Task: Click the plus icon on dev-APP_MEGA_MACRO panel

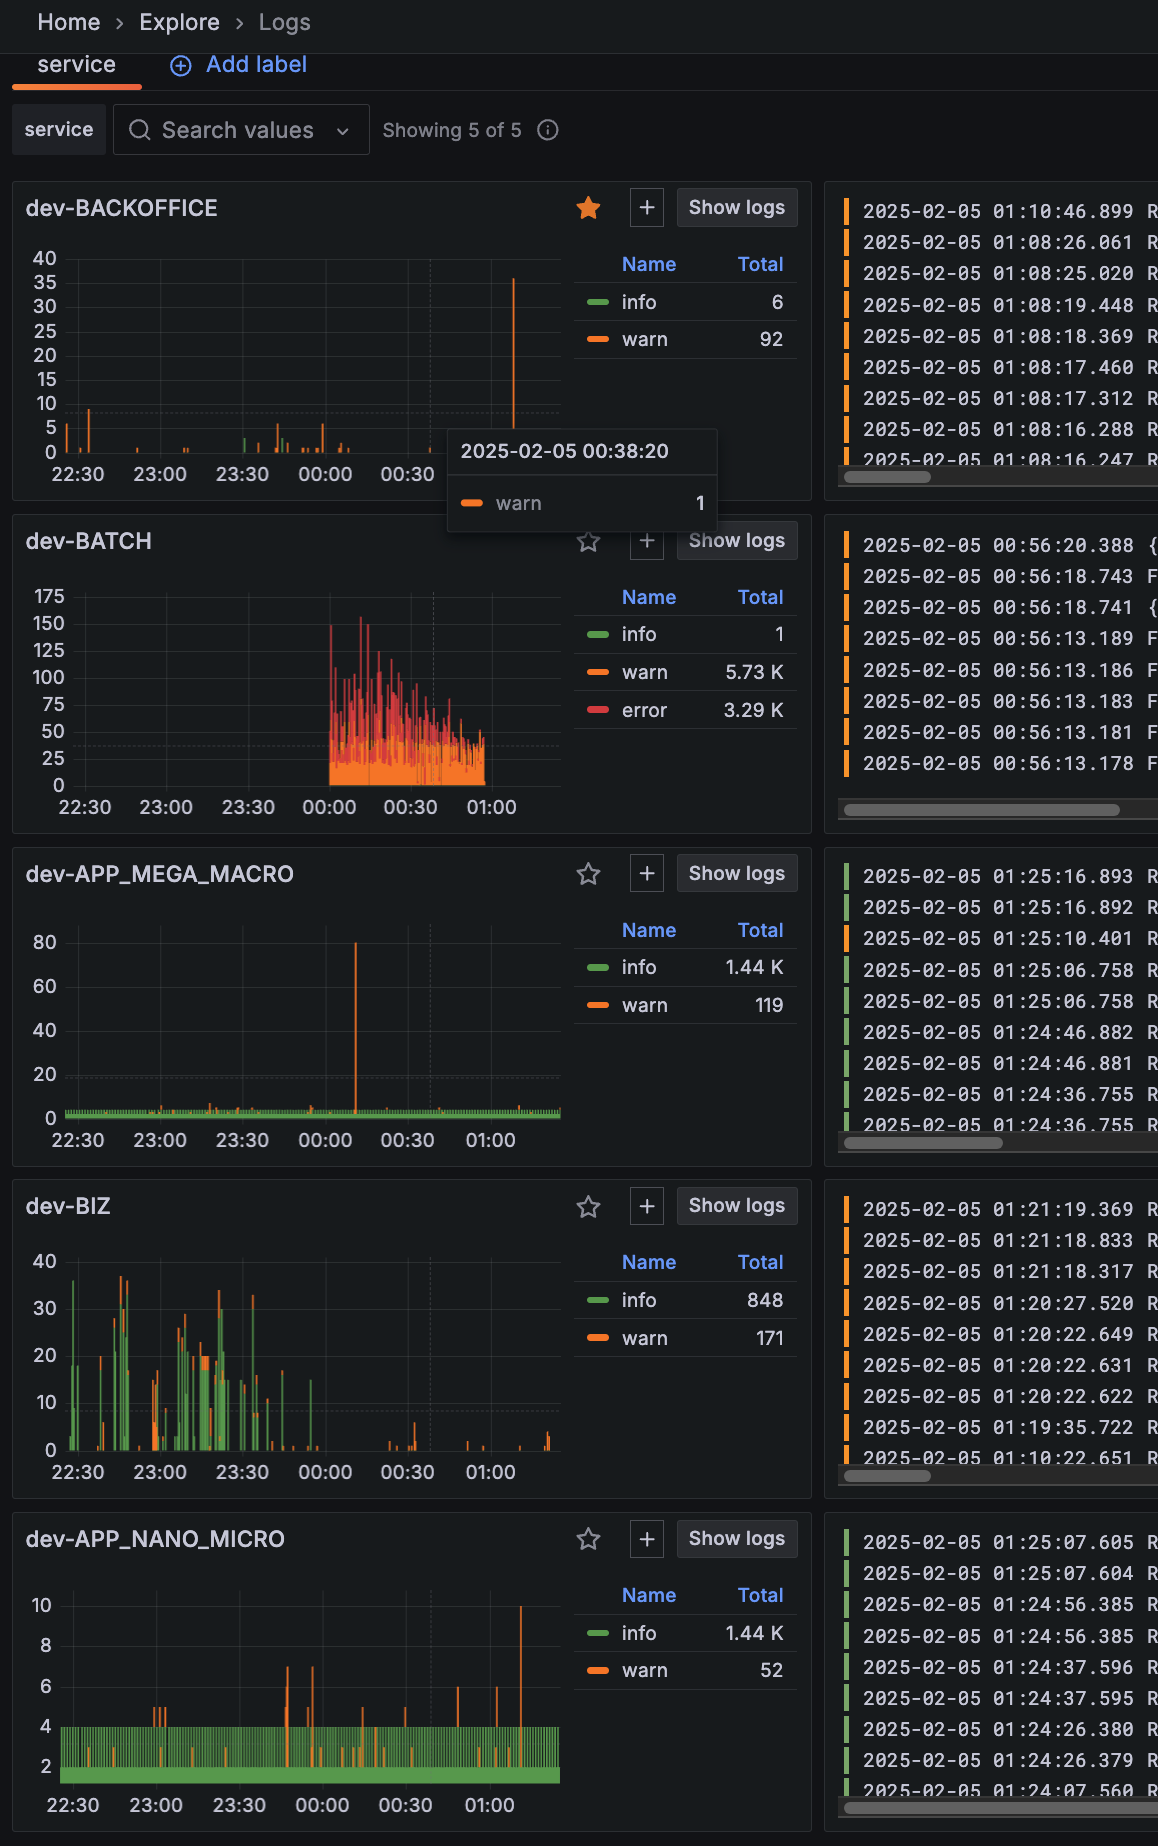Action: coord(647,874)
